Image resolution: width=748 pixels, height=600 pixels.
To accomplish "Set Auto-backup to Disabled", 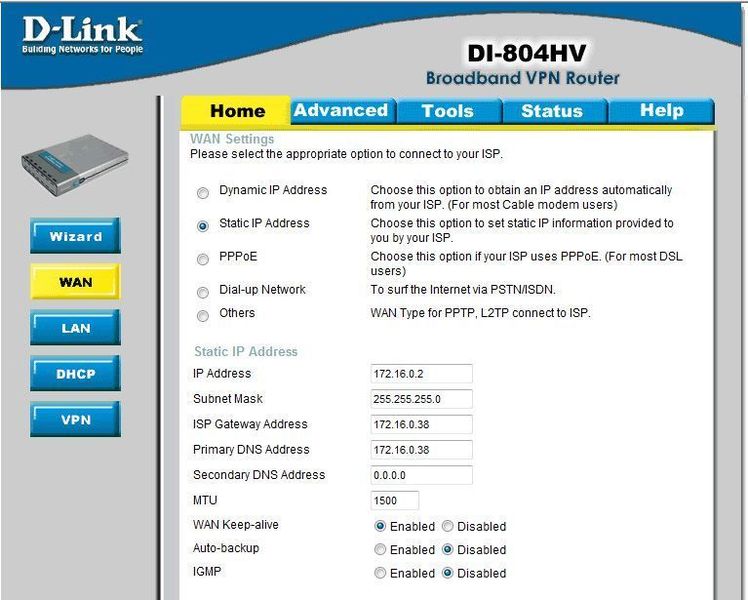I will [447, 549].
